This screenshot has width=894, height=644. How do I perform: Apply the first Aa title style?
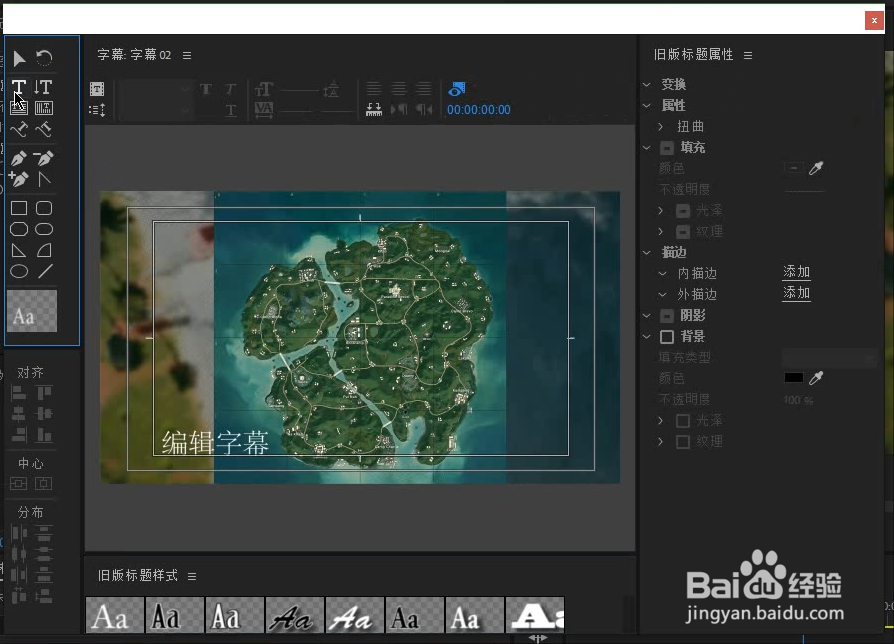(115, 615)
